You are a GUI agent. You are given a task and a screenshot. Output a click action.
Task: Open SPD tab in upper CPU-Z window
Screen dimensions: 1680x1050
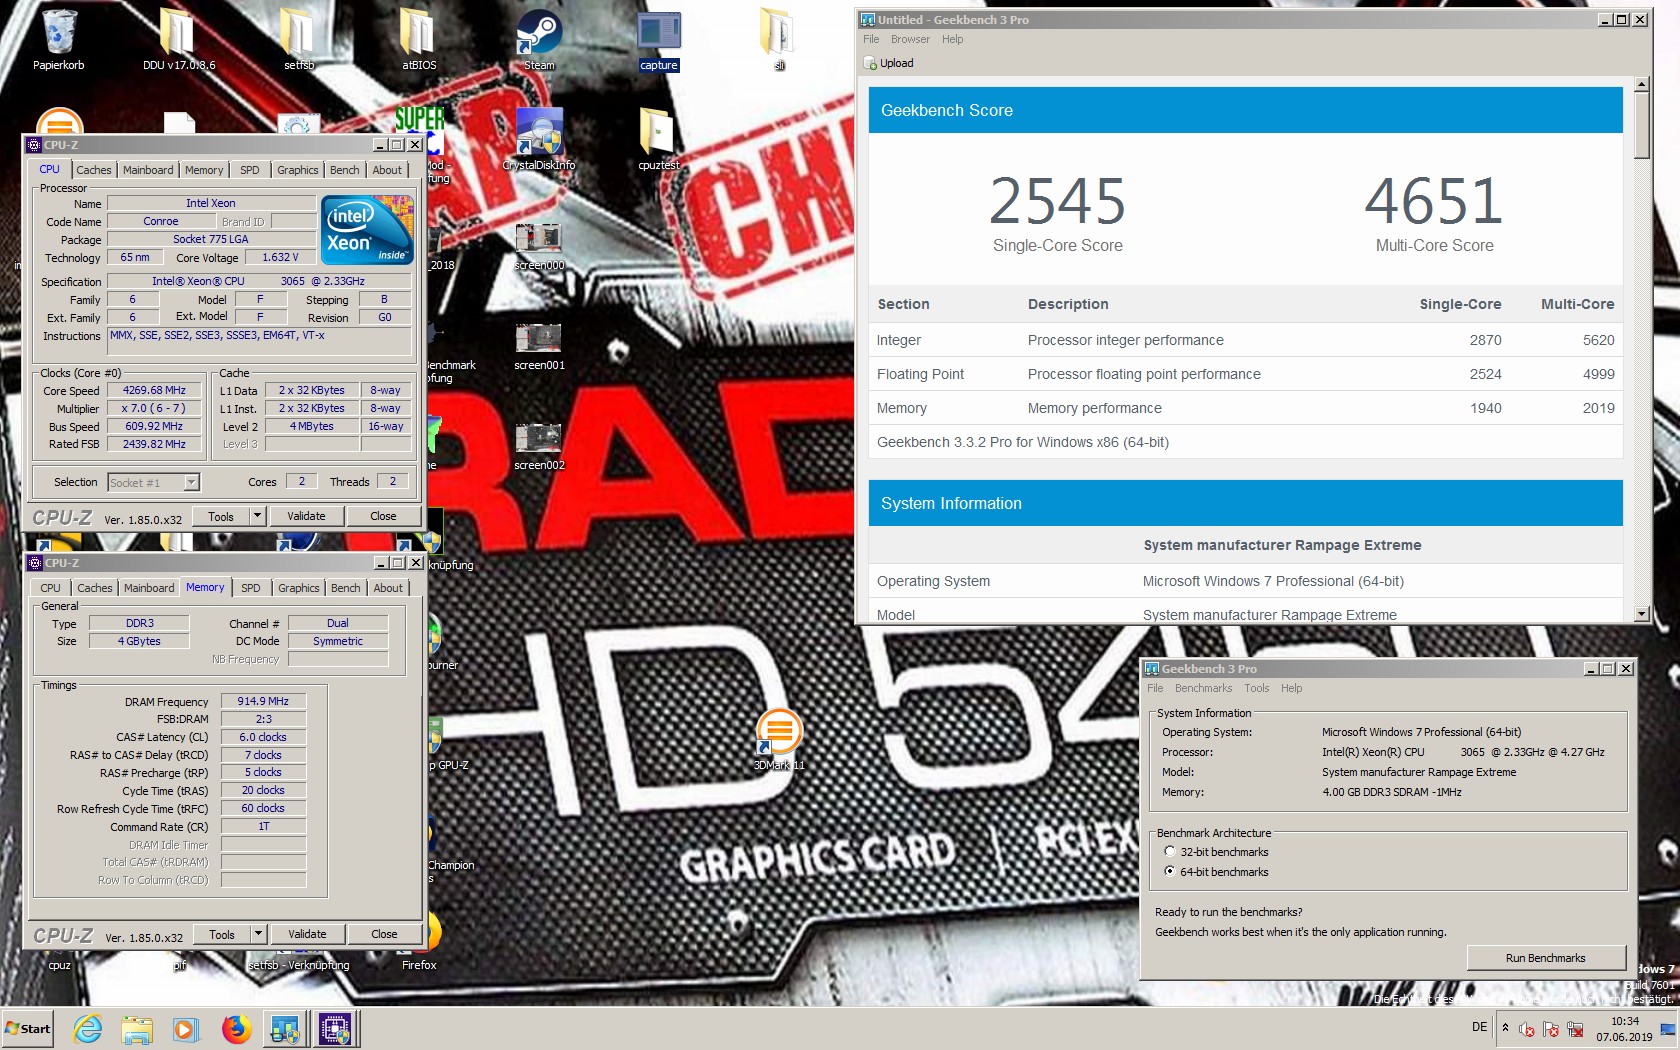(250, 170)
